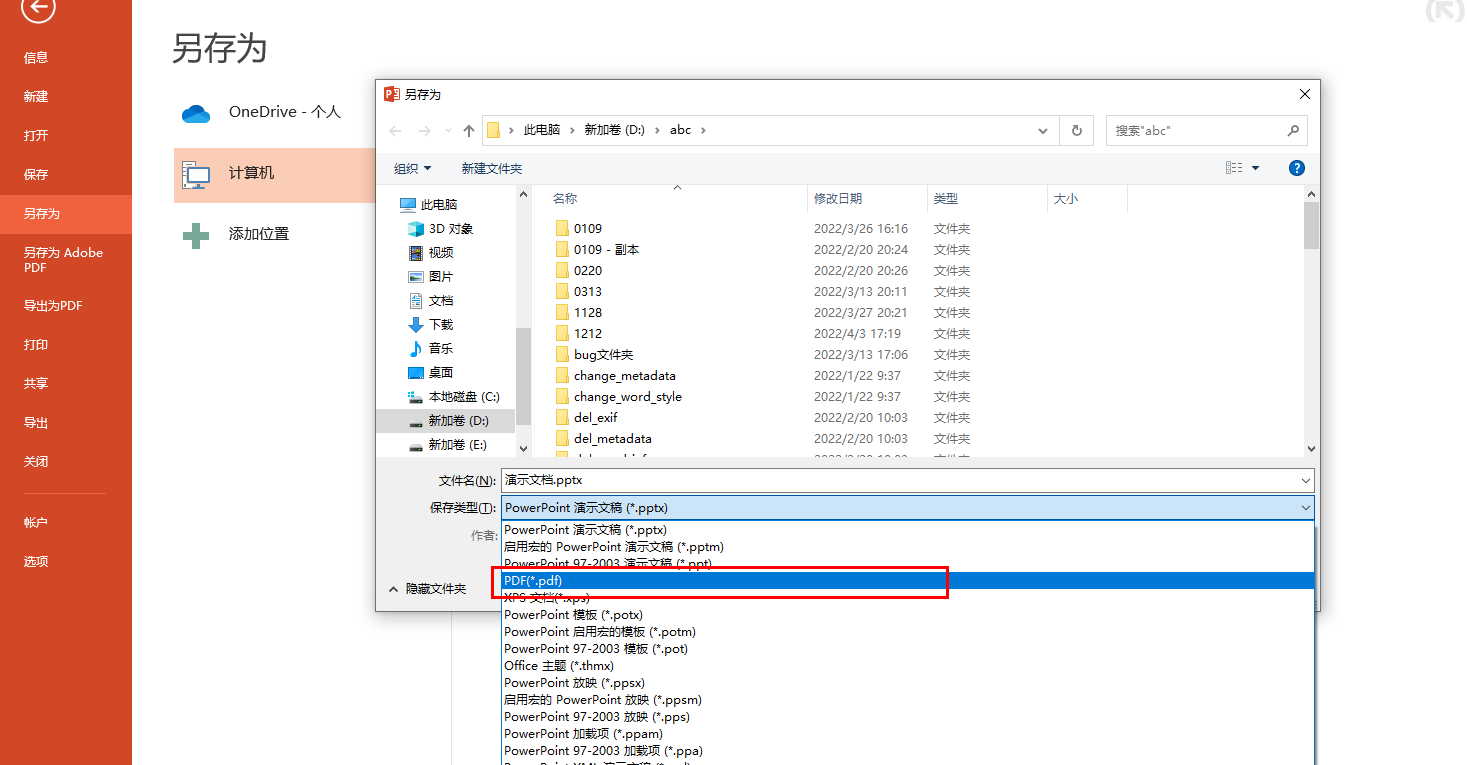Refresh the abc folder listing
The width and height of the screenshot is (1467, 765).
pyautogui.click(x=1077, y=131)
